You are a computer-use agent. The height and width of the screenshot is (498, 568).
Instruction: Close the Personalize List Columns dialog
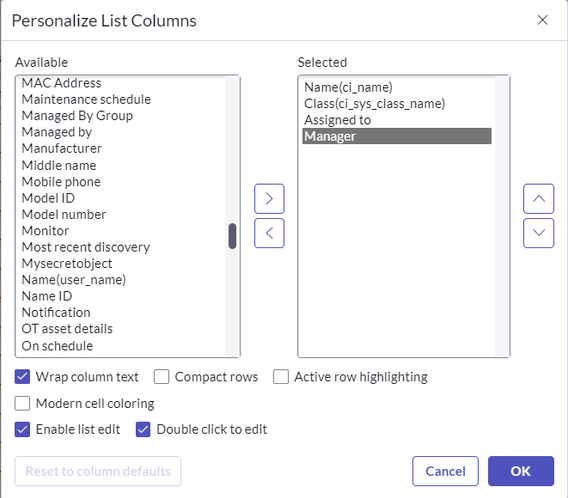542,20
